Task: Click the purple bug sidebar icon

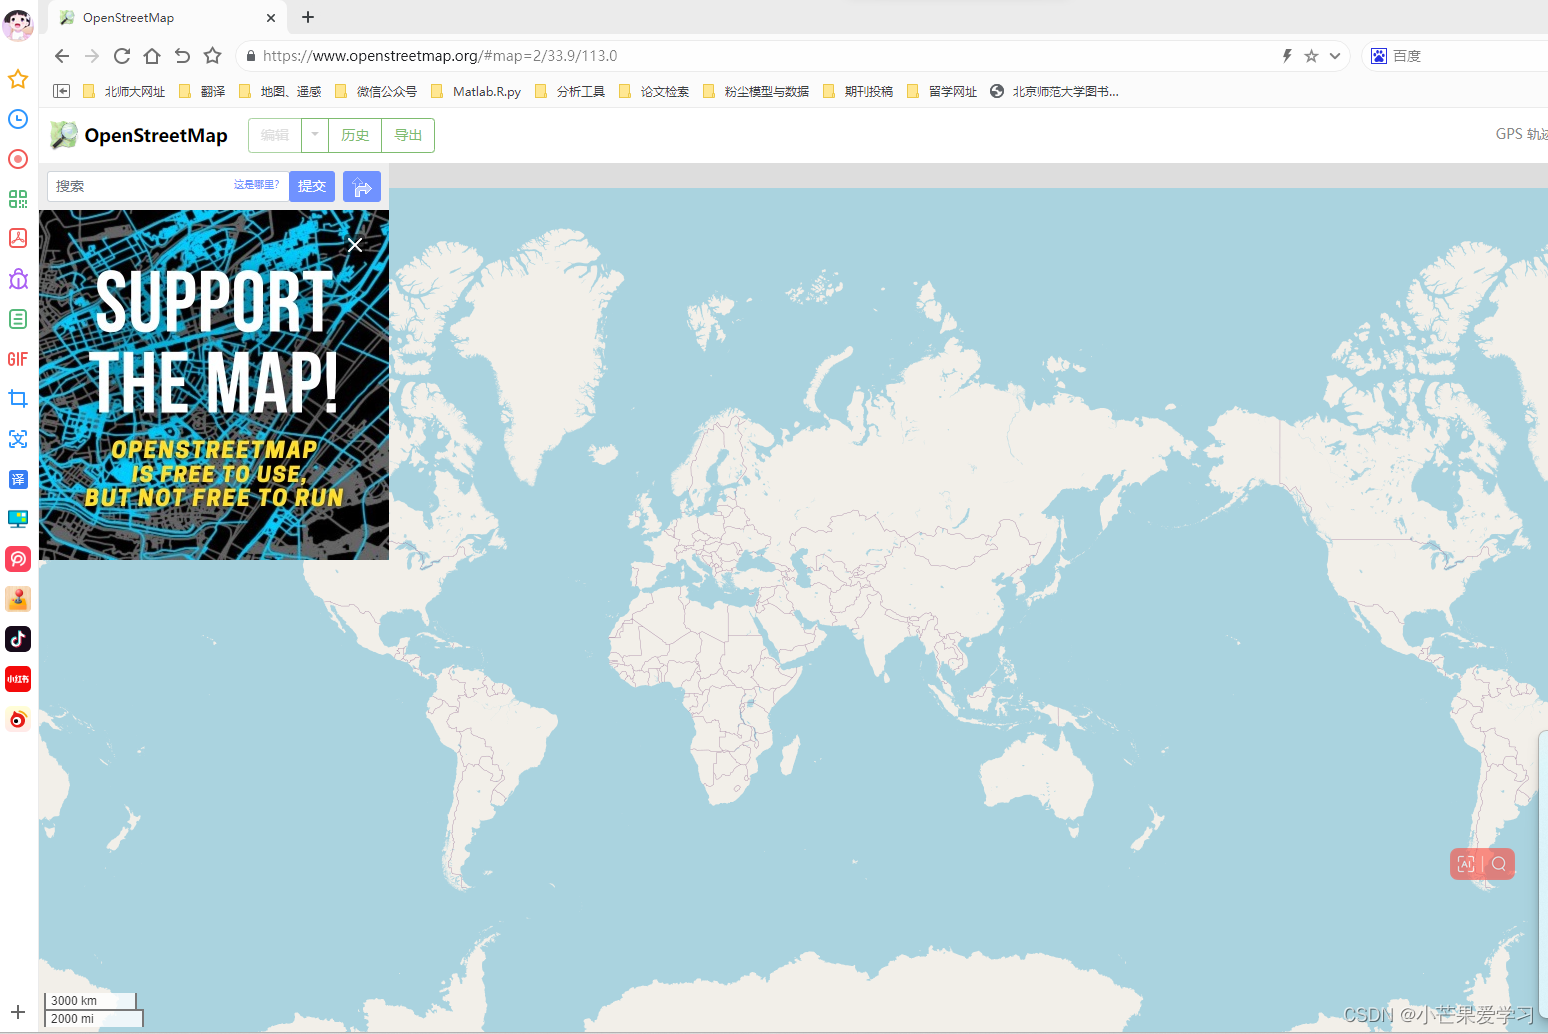Action: (18, 279)
